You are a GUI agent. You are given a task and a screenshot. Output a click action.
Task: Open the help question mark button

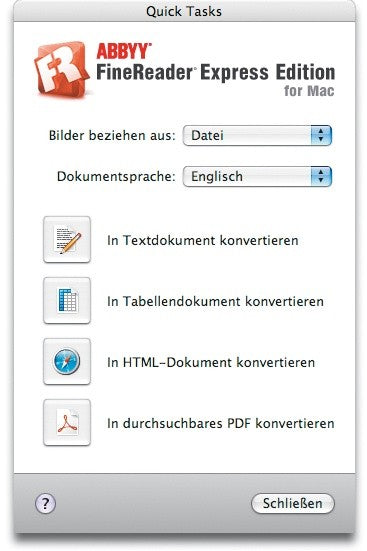(x=45, y=503)
